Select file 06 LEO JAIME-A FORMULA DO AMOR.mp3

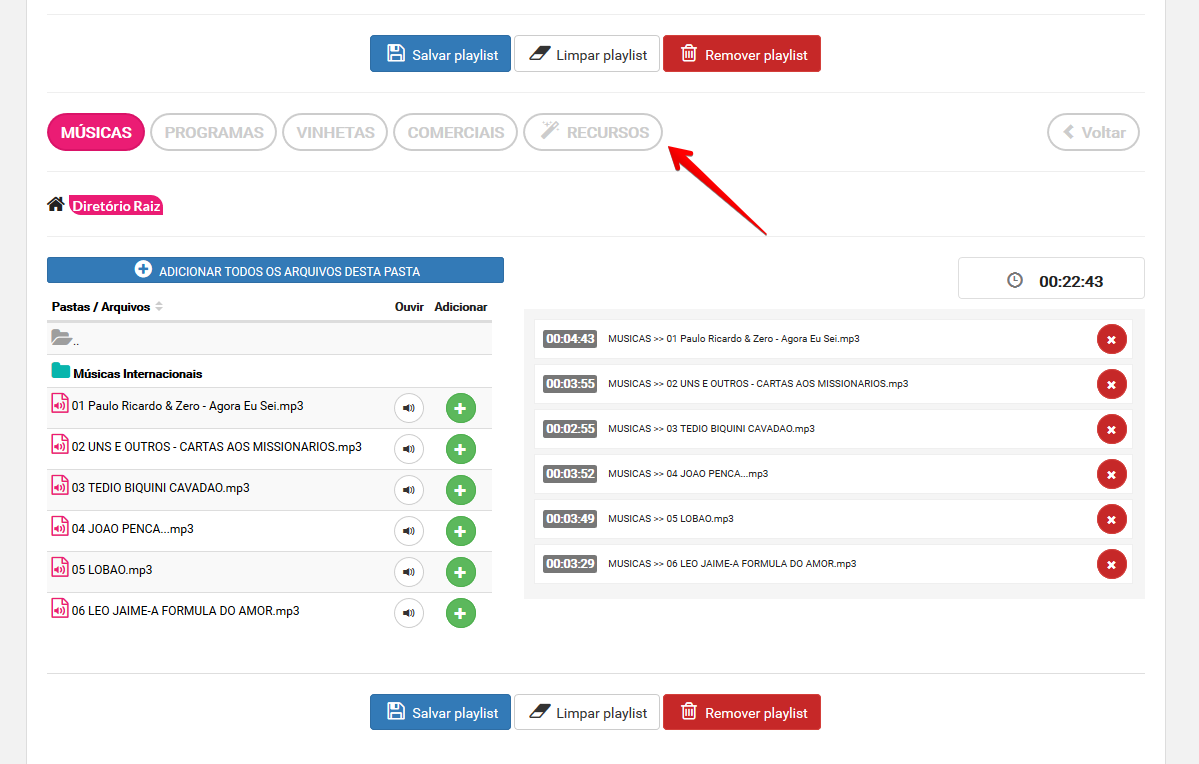pos(186,611)
